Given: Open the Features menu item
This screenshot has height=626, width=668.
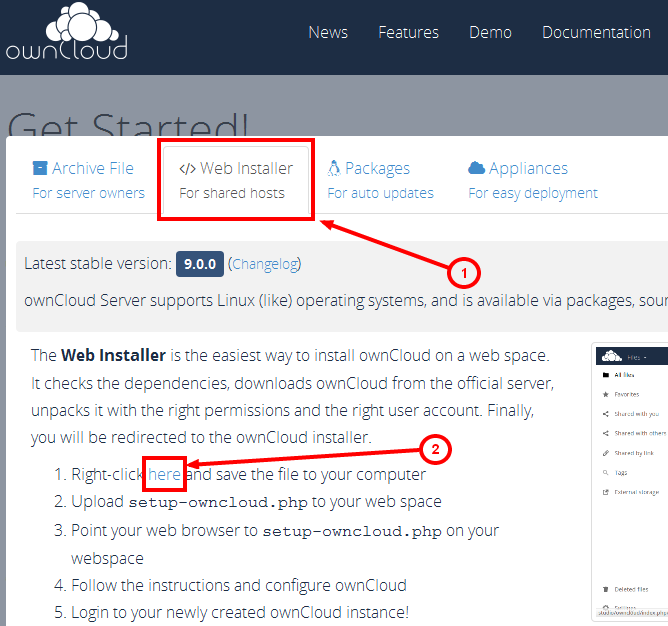Looking at the screenshot, I should [x=409, y=32].
